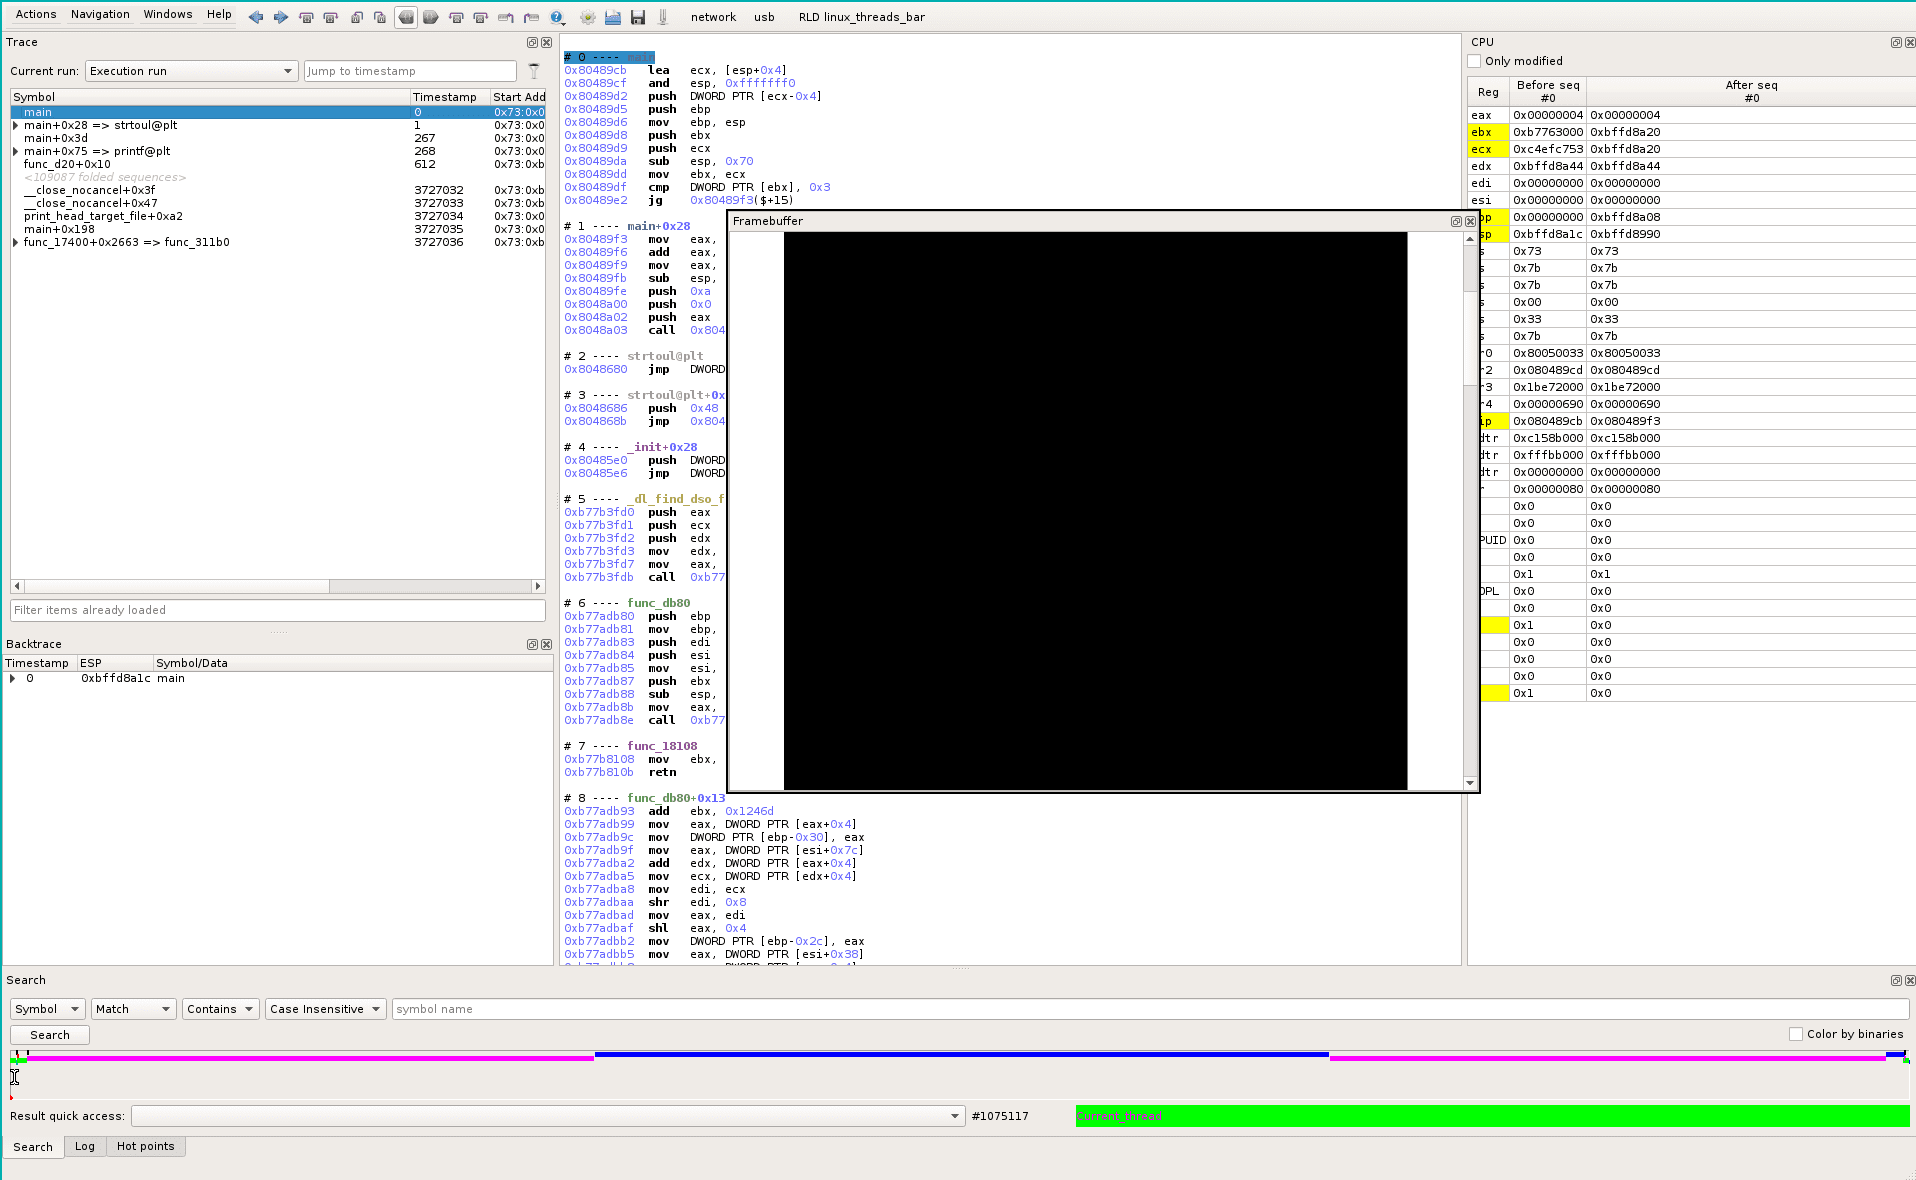This screenshot has width=1916, height=1180.
Task: Activate the filter funnel beside Jump to timestamp
Action: 533,71
